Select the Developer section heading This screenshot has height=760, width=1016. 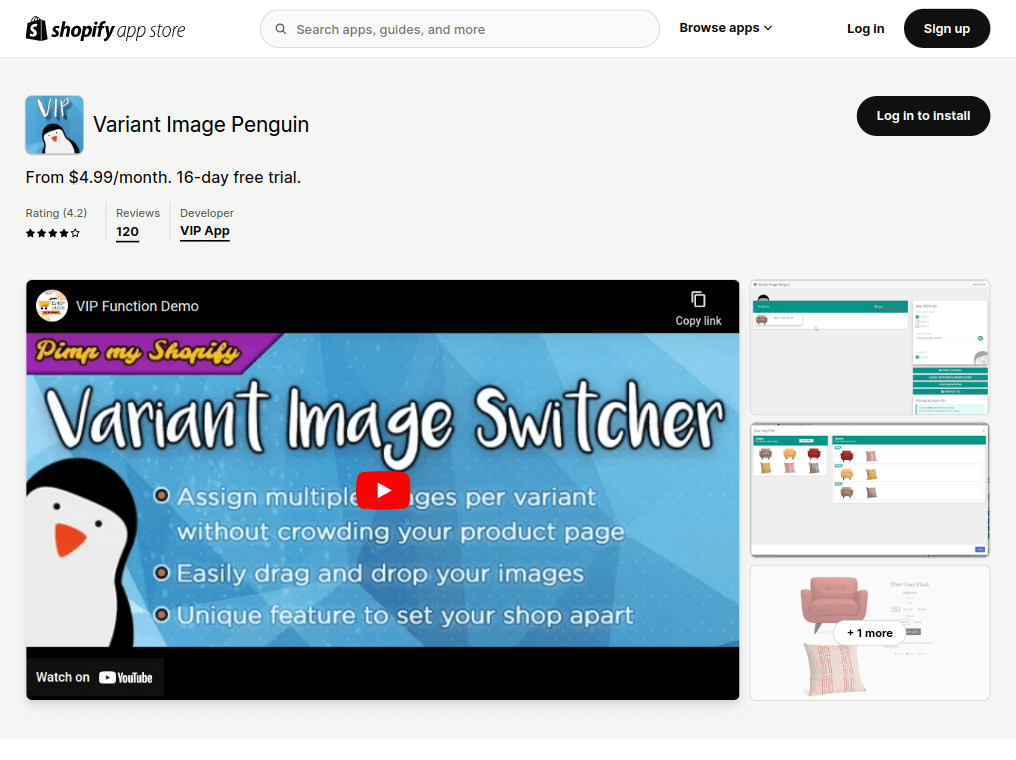206,213
